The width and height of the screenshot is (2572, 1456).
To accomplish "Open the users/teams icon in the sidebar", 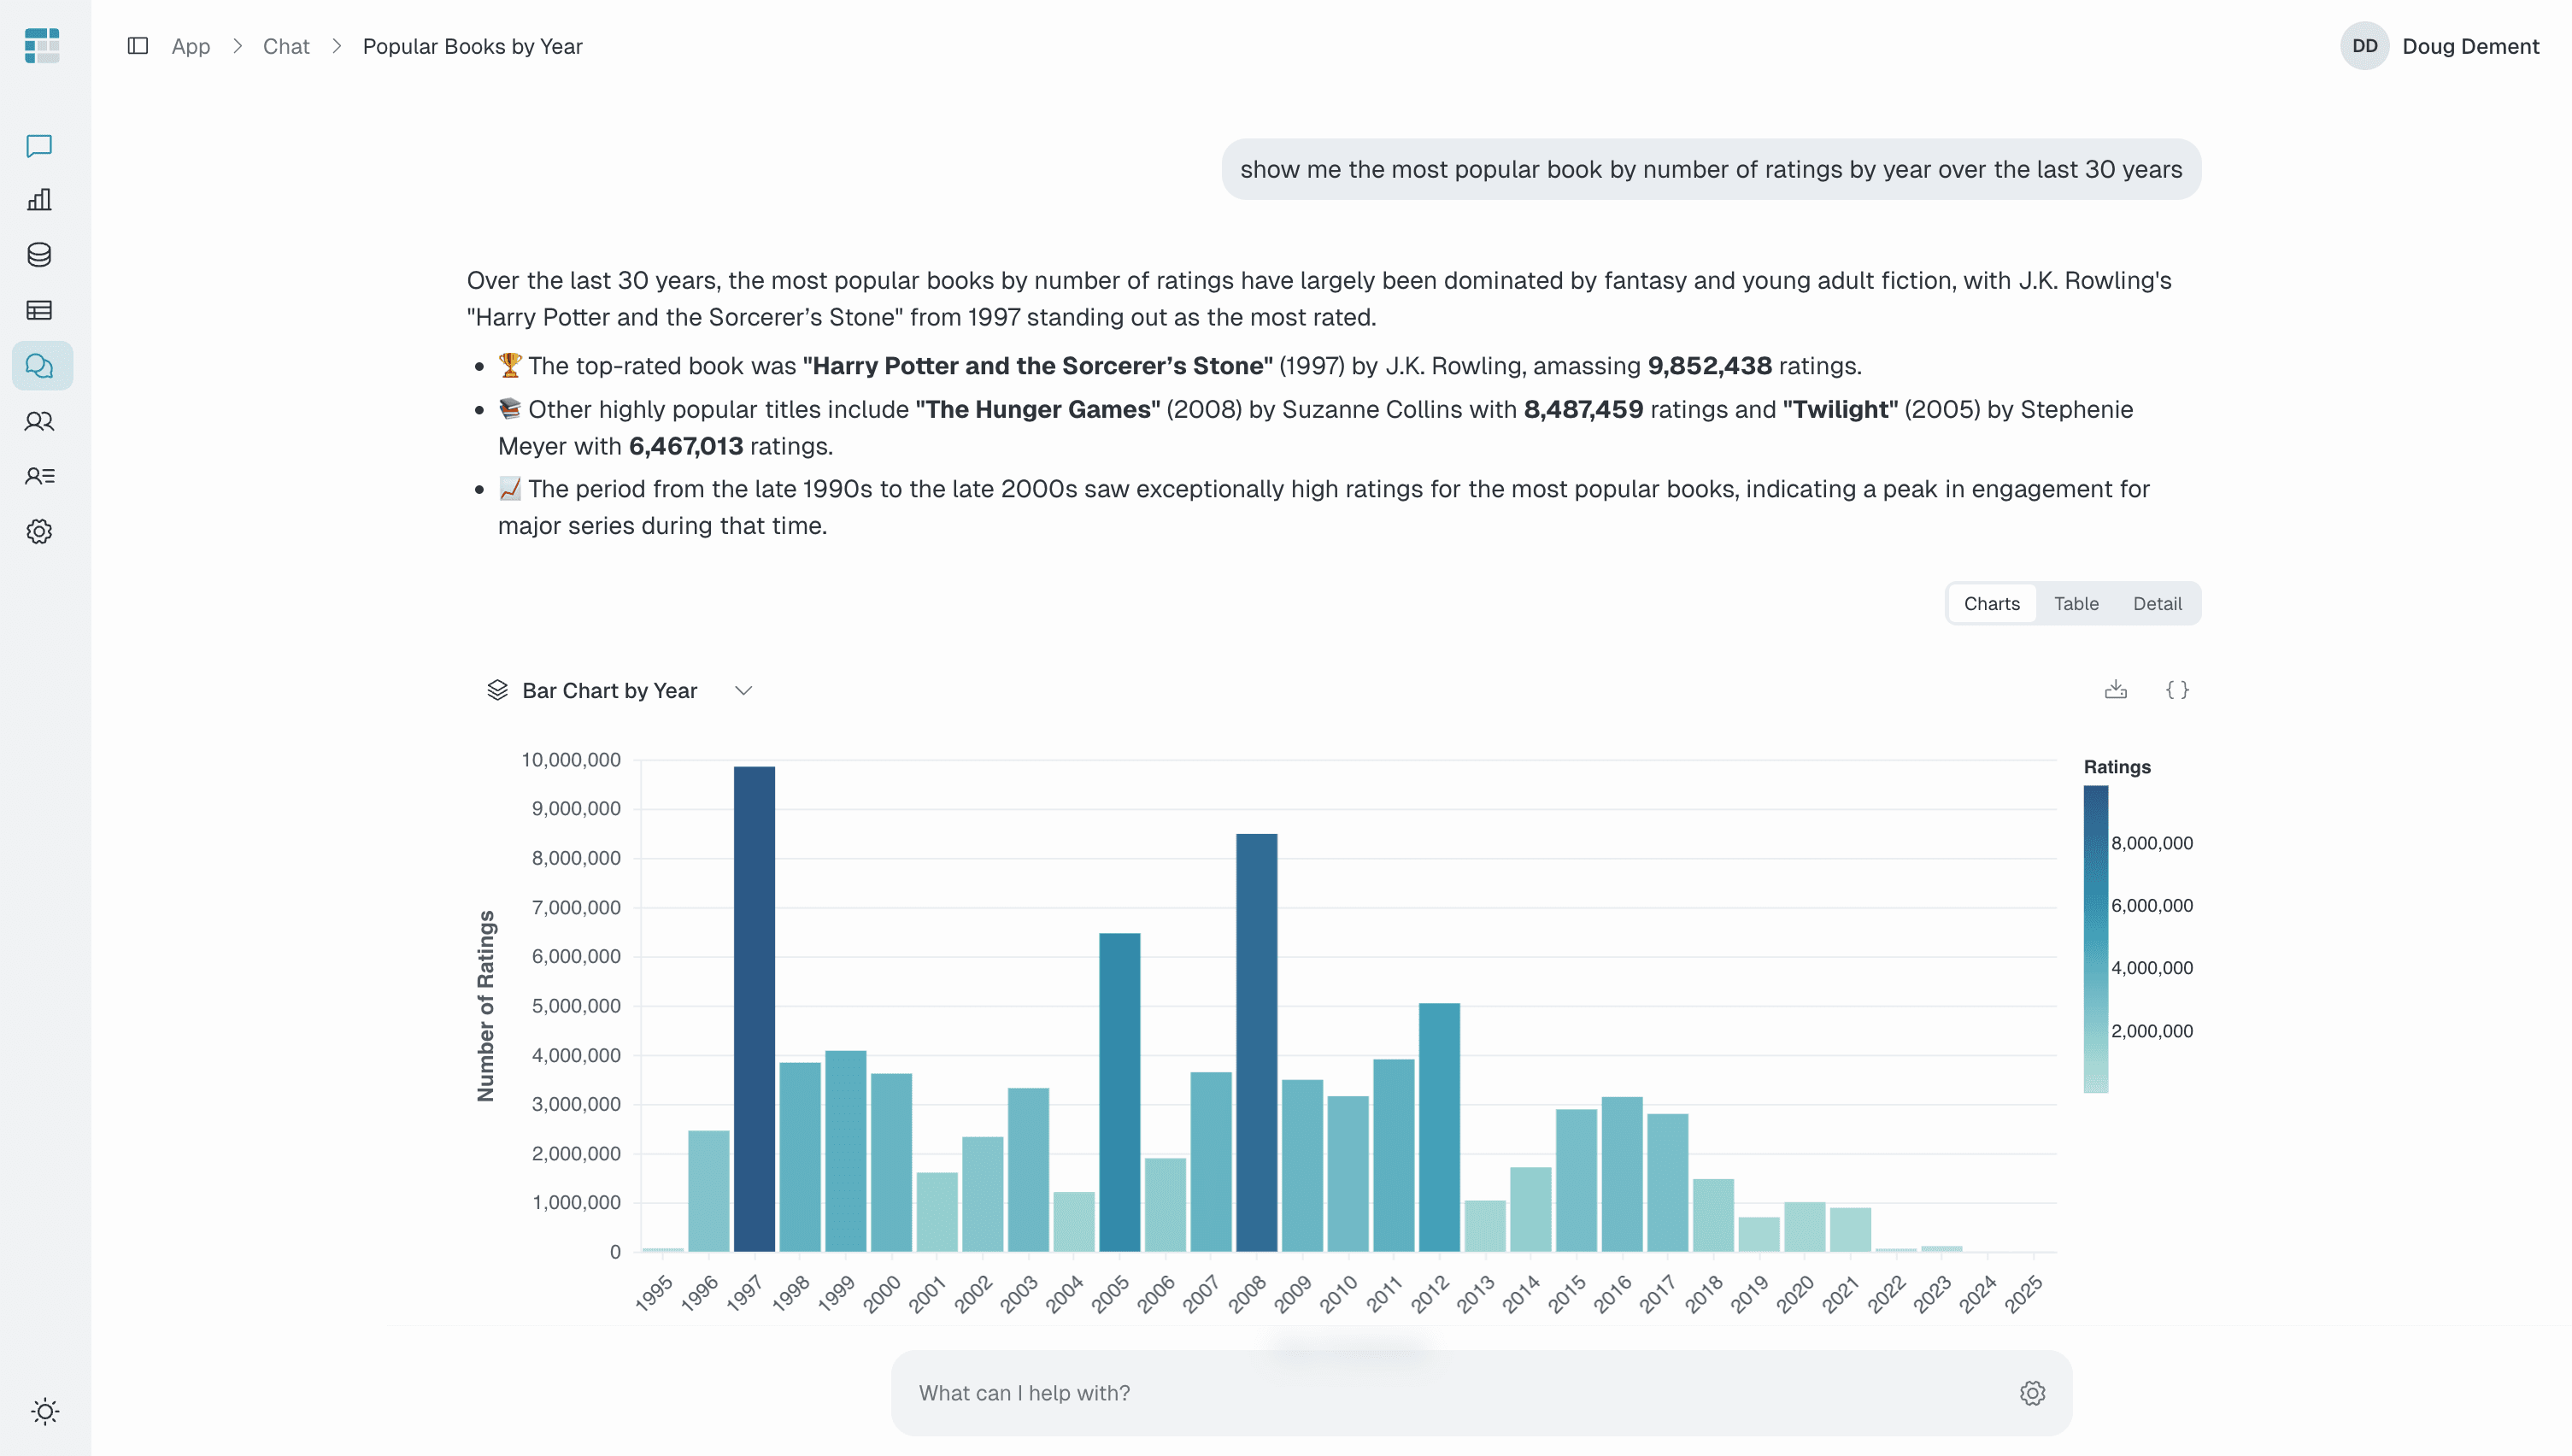I will [x=40, y=421].
